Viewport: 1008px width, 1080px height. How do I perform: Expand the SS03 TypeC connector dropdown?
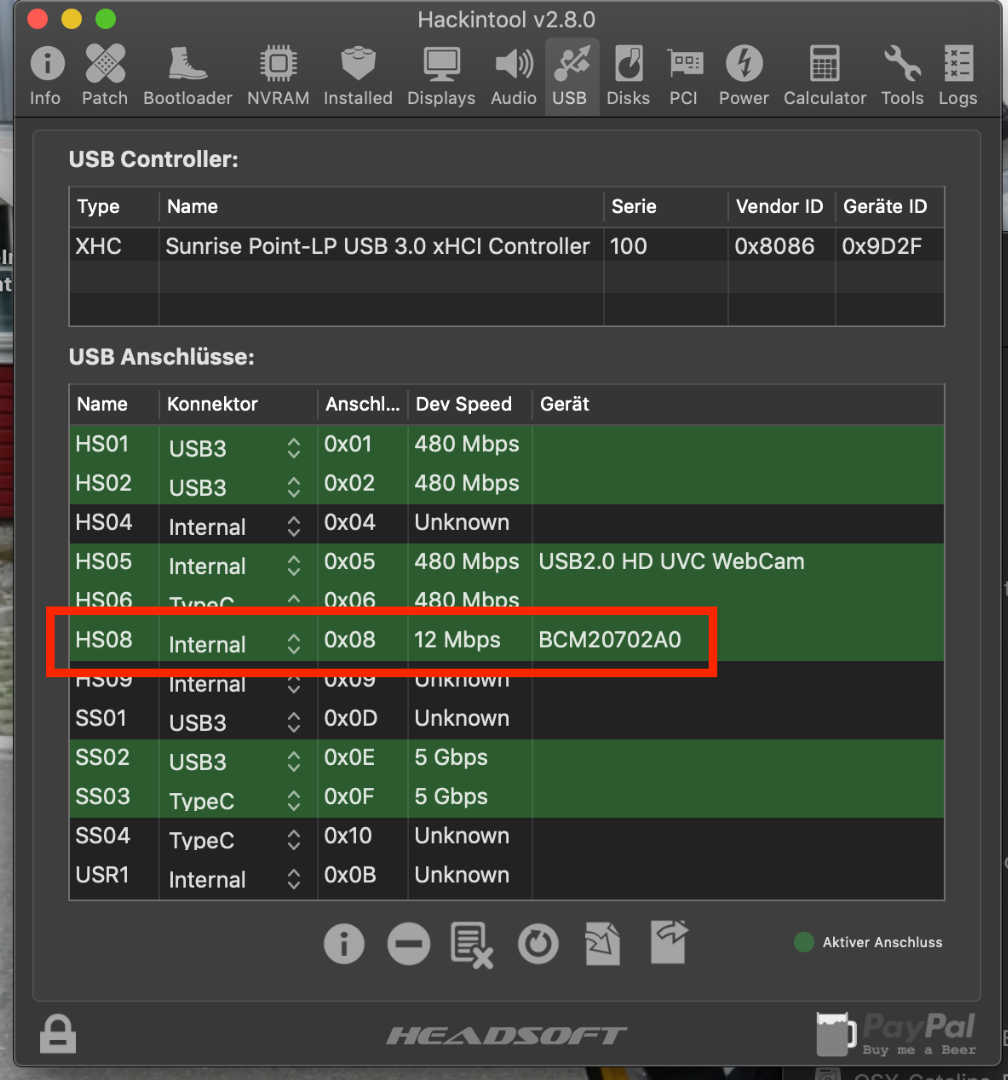[293, 801]
